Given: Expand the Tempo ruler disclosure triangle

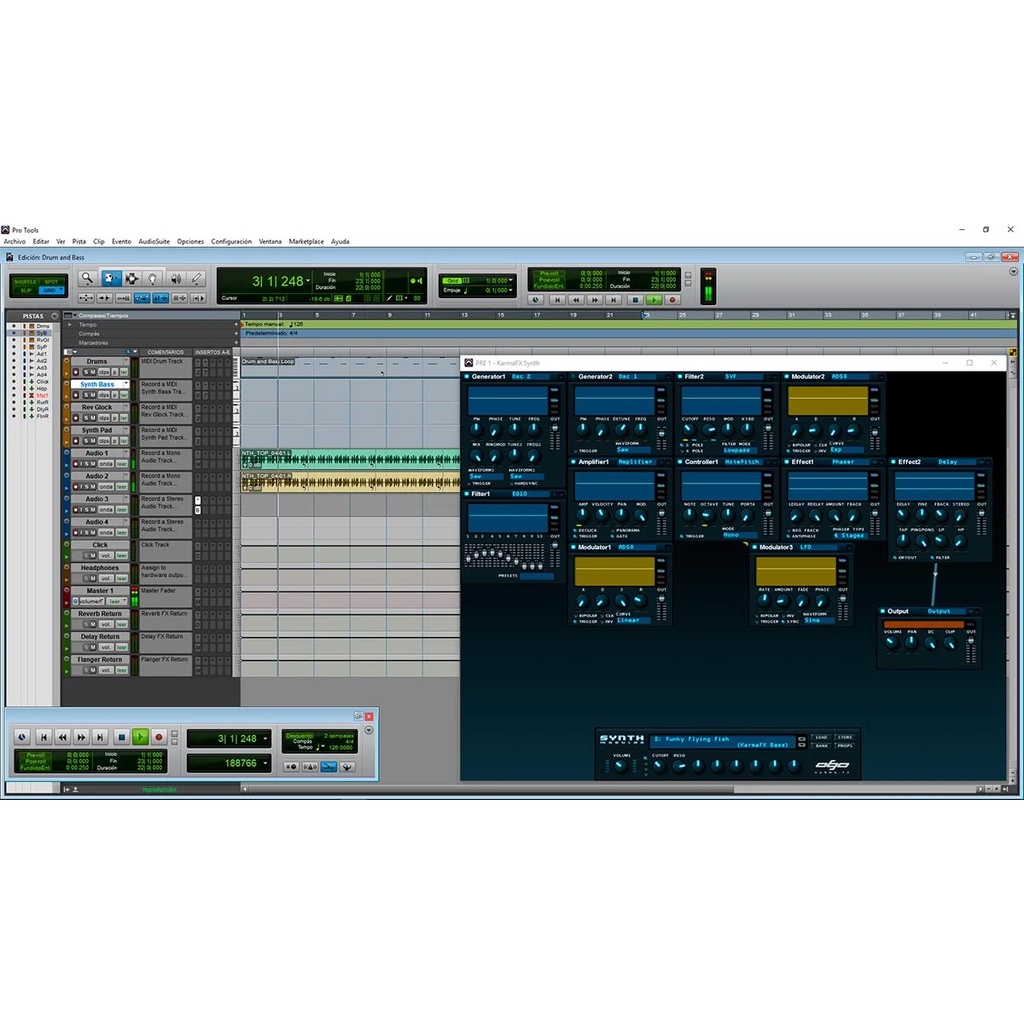Looking at the screenshot, I should (x=70, y=325).
